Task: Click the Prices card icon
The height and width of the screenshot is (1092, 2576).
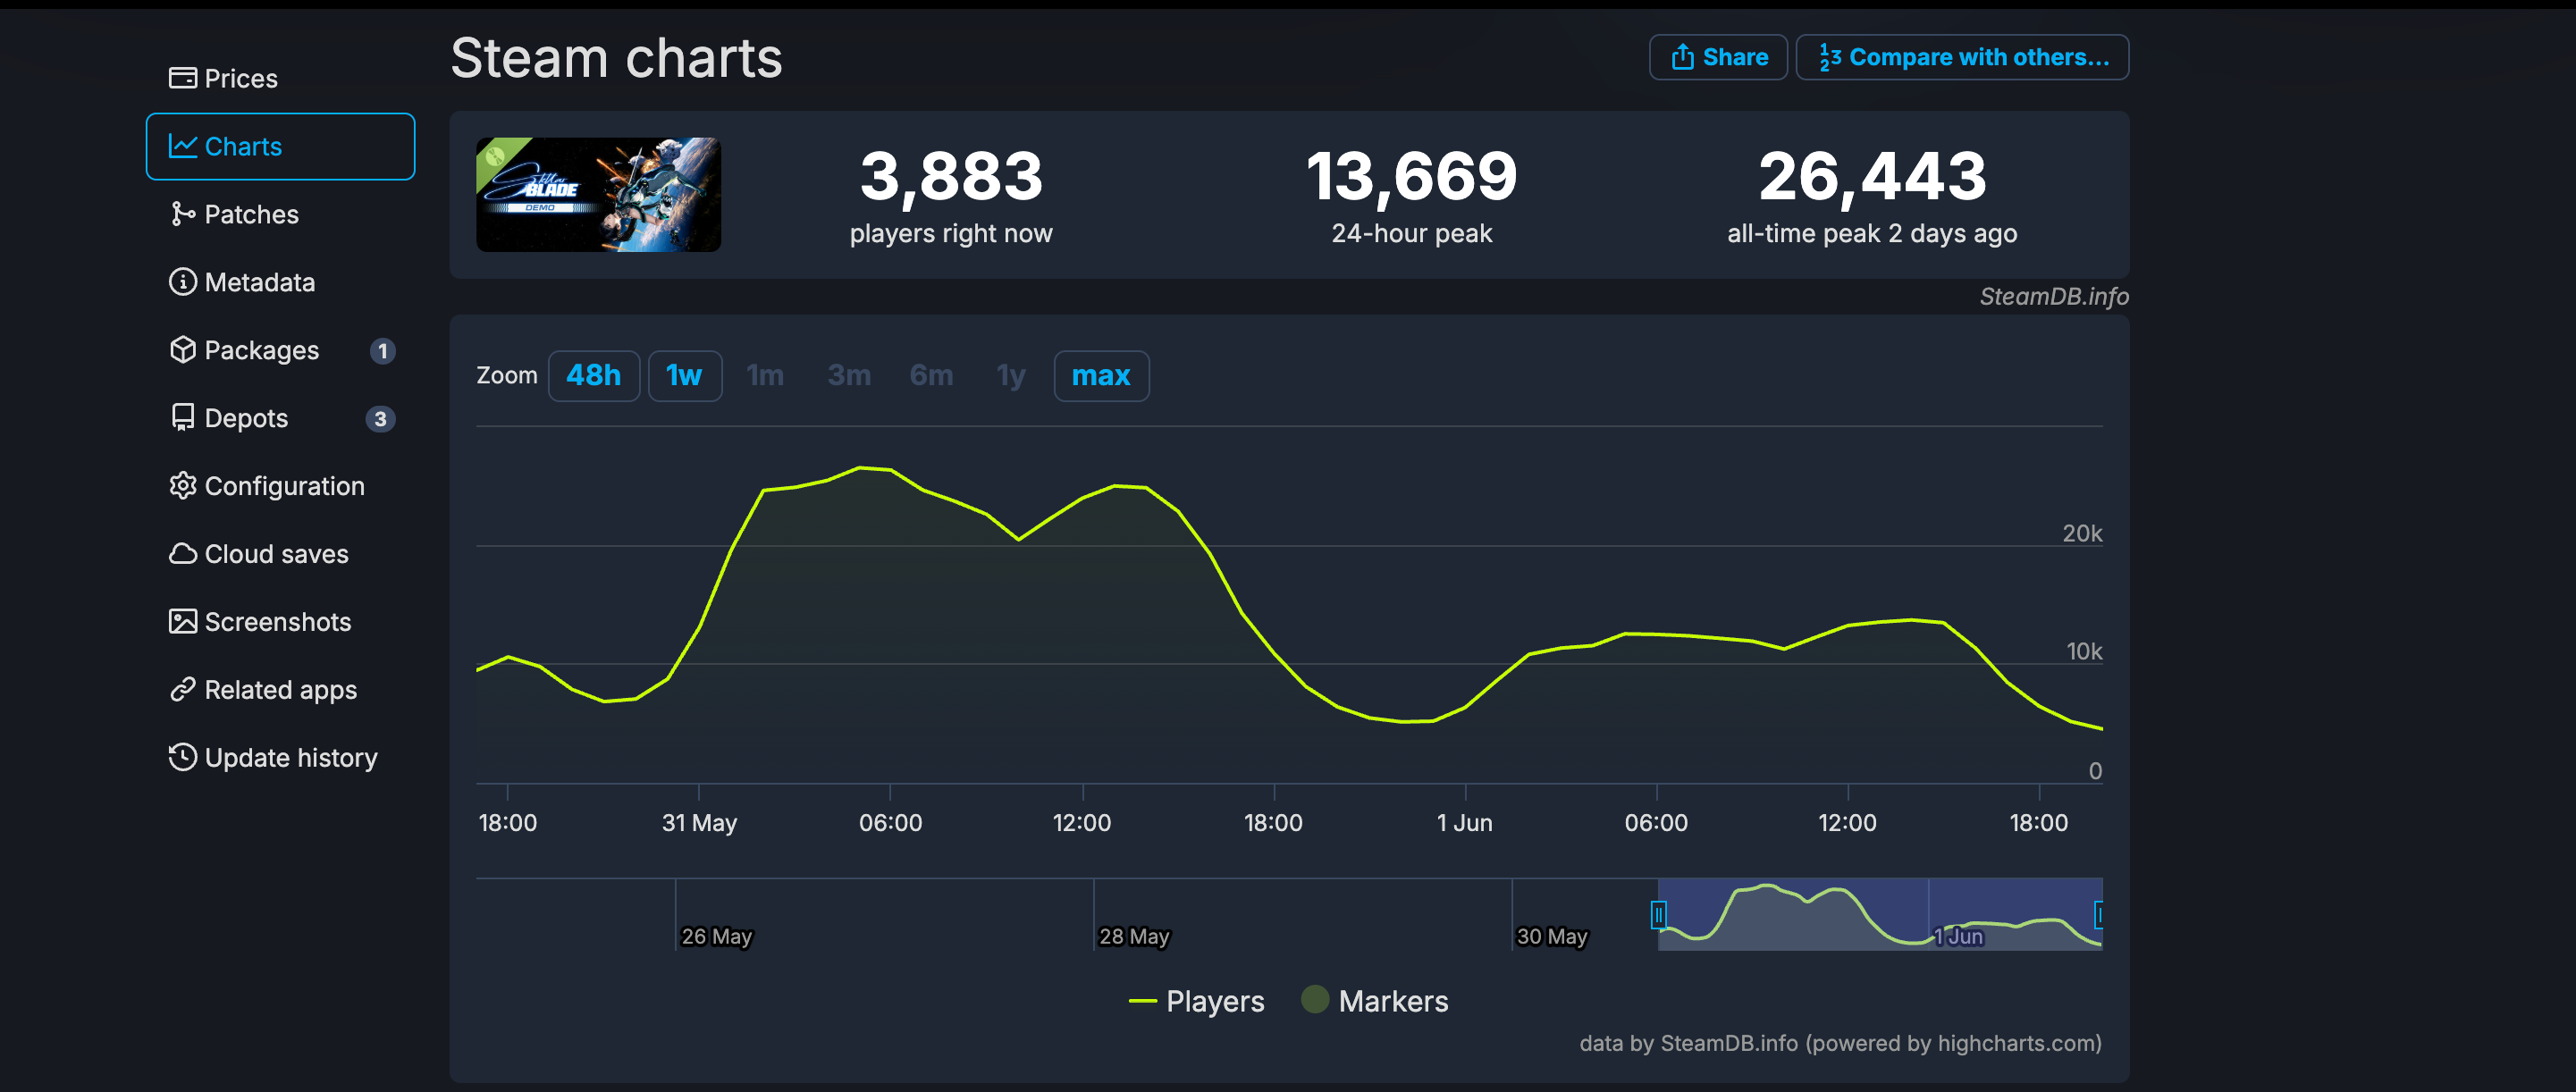Action: tap(183, 78)
